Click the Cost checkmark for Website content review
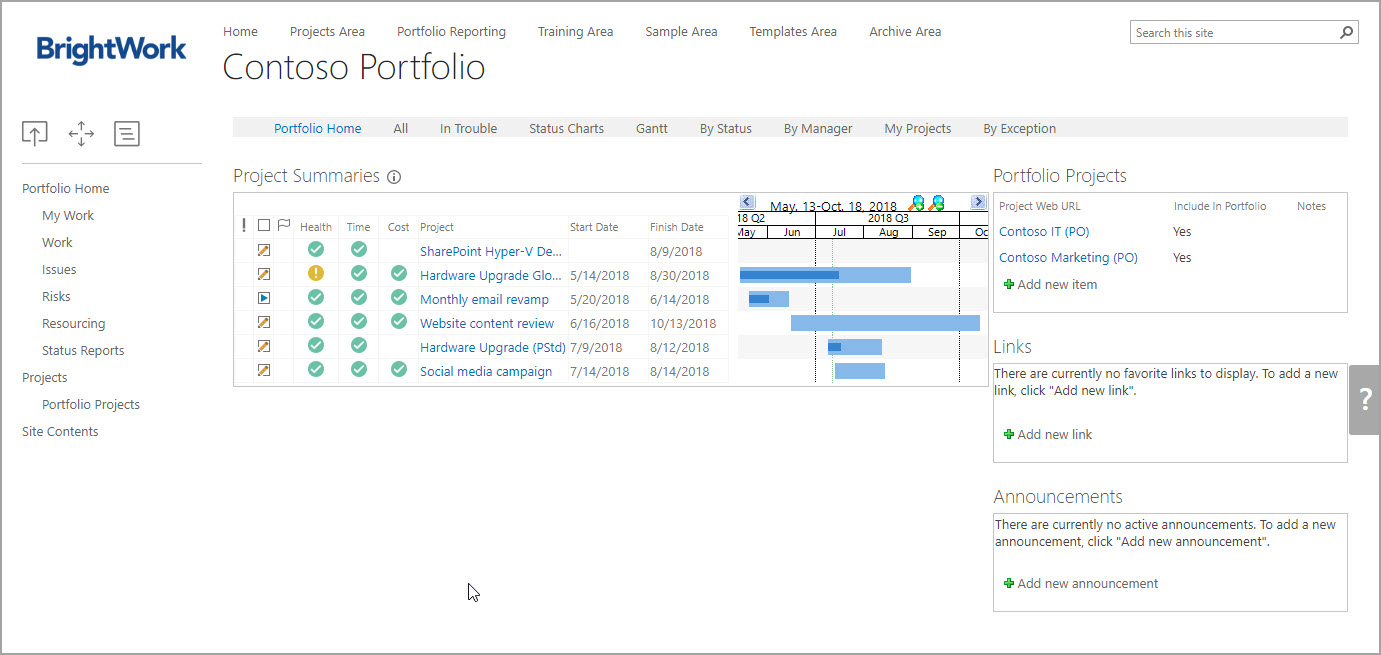Screen dimensions: 1381x655 coord(399,321)
